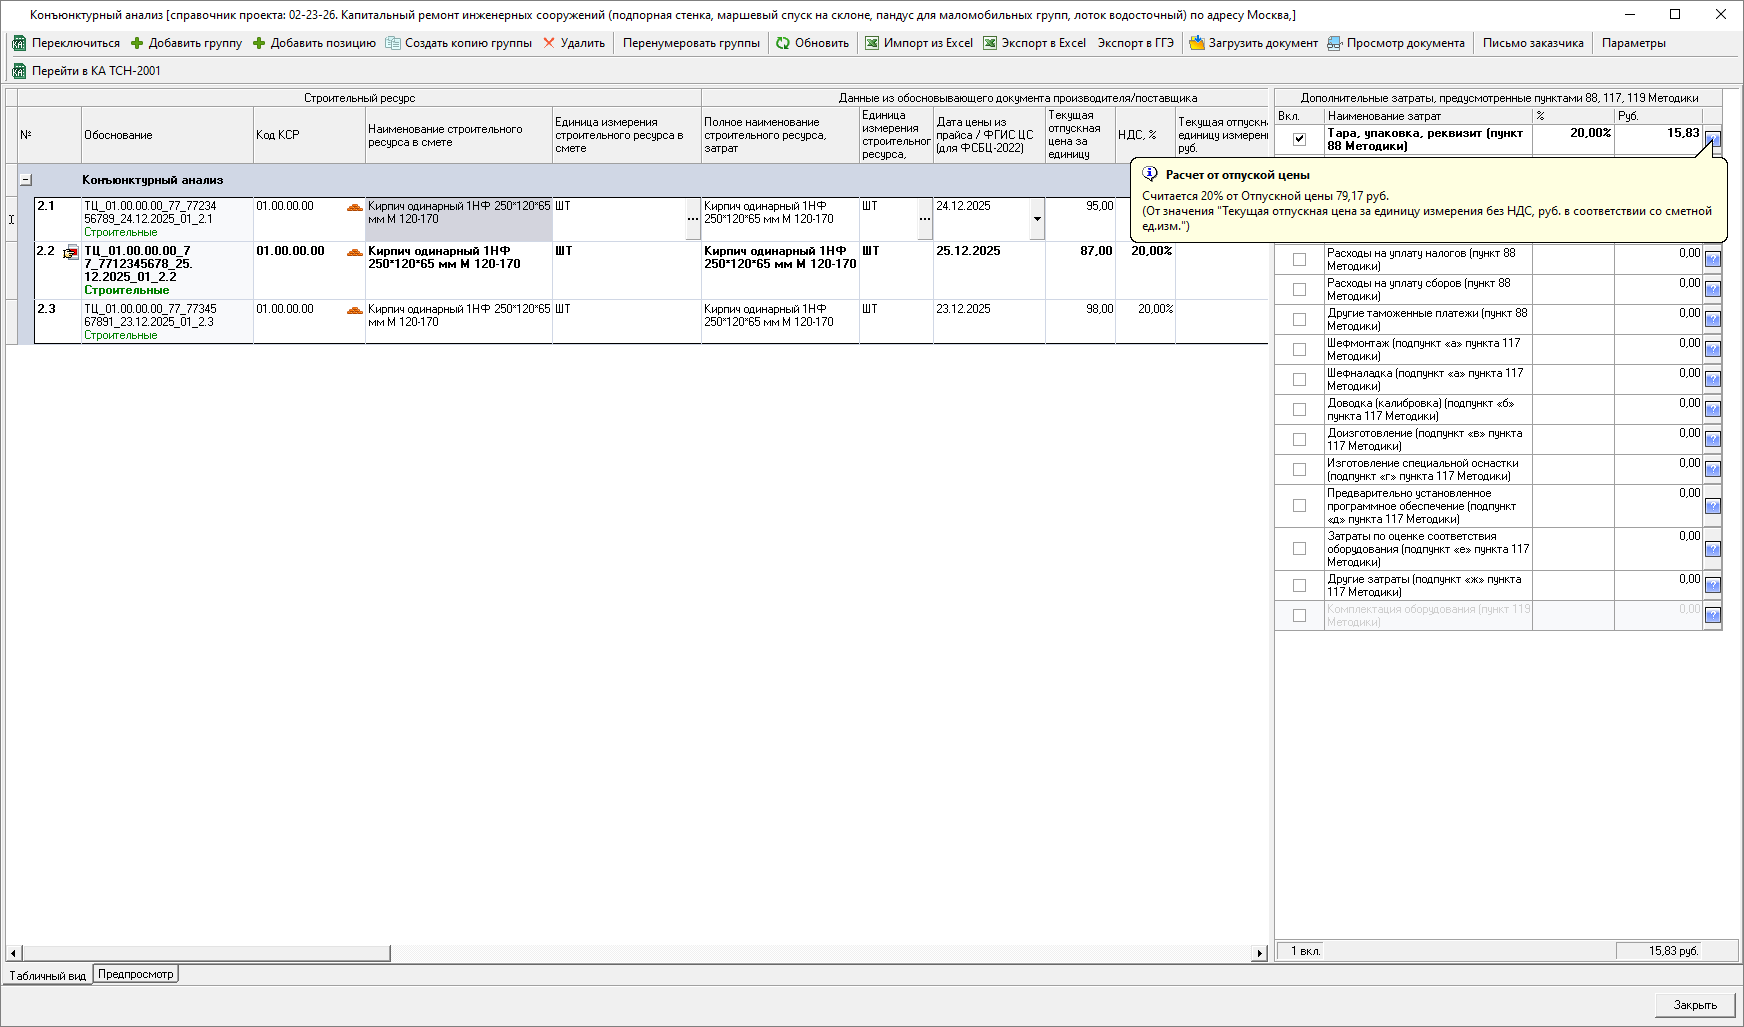Click the 'Удалить' red cross icon
The image size is (1744, 1027).
point(549,43)
